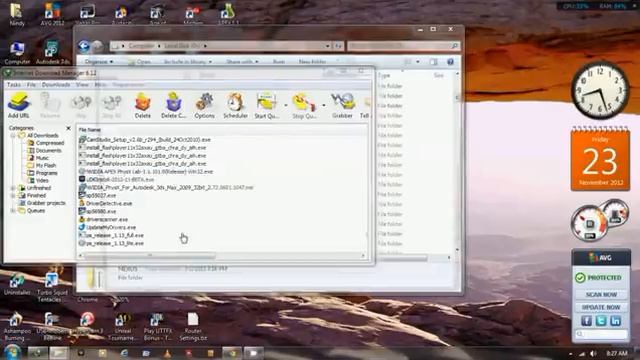Open IDM Options from the toolbar
640x360 pixels.
tap(204, 105)
